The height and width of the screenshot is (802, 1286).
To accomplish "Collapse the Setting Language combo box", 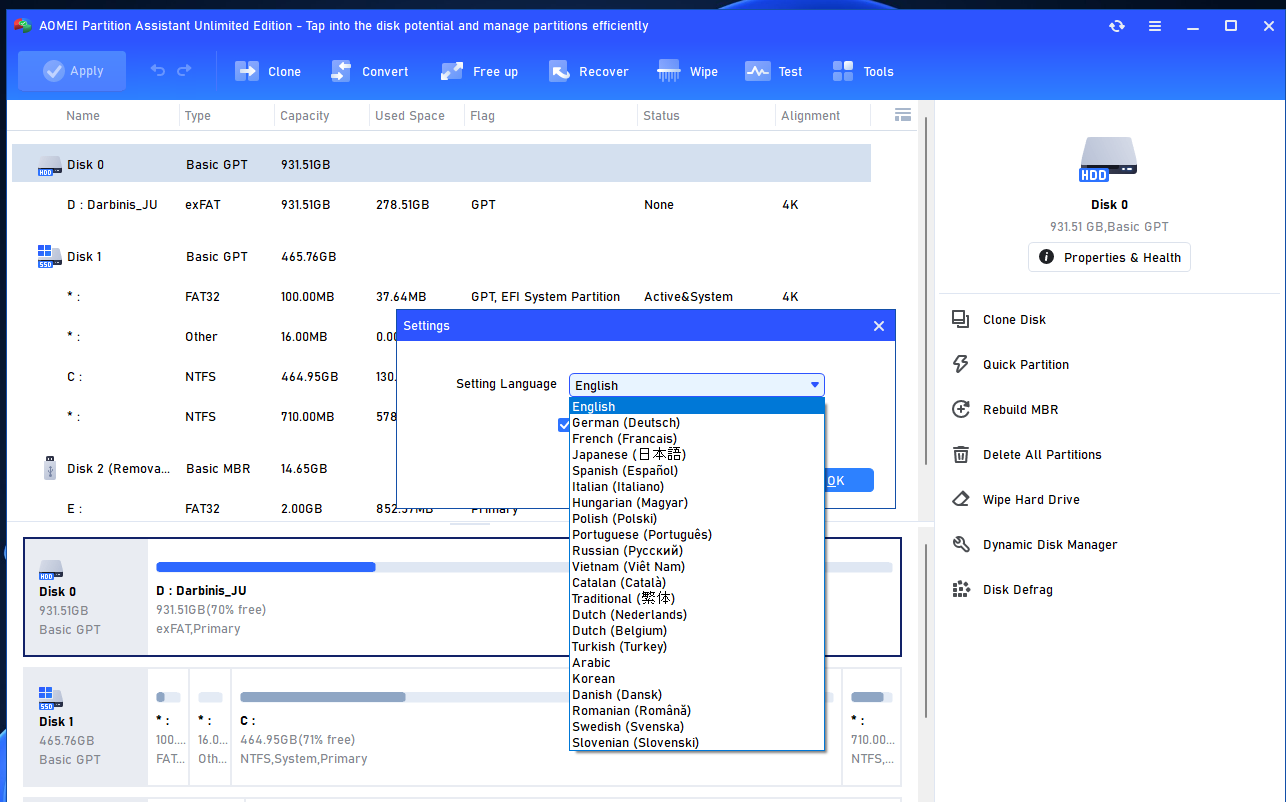I will 815,385.
